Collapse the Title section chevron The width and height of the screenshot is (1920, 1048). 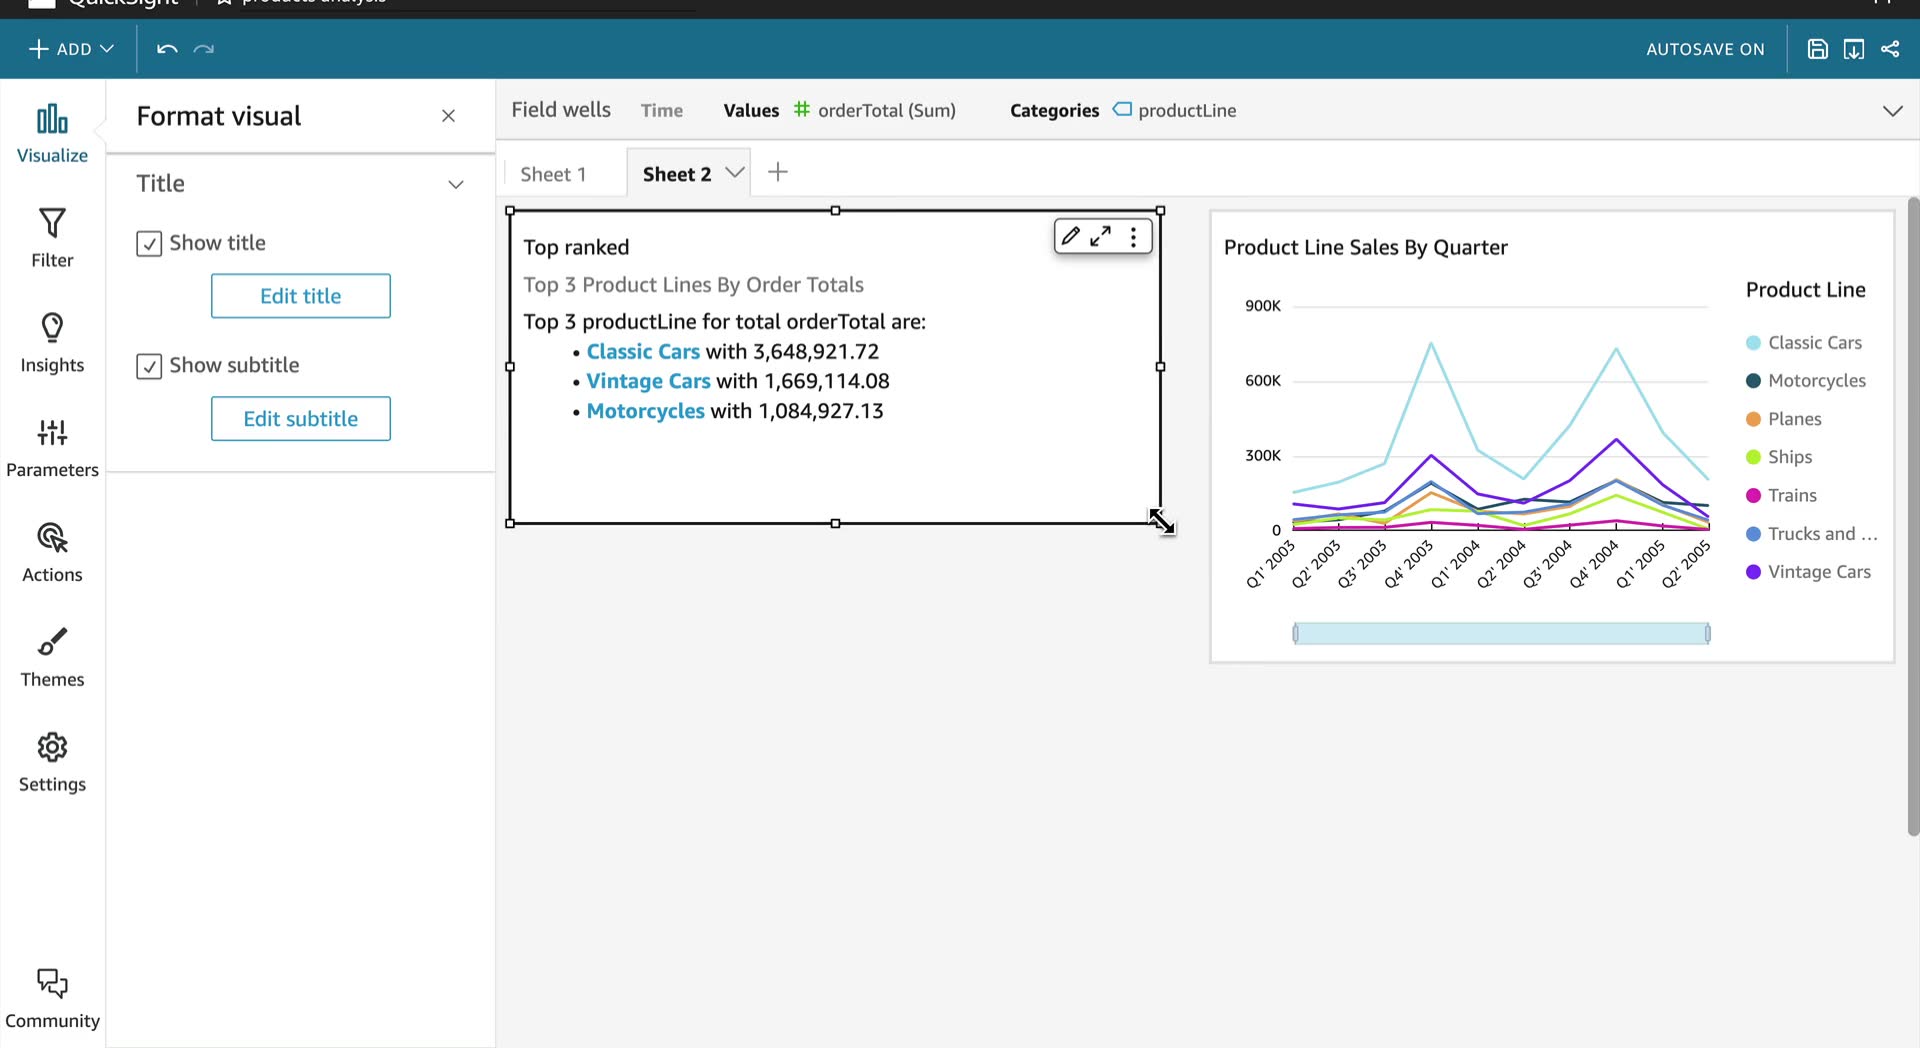(x=456, y=184)
